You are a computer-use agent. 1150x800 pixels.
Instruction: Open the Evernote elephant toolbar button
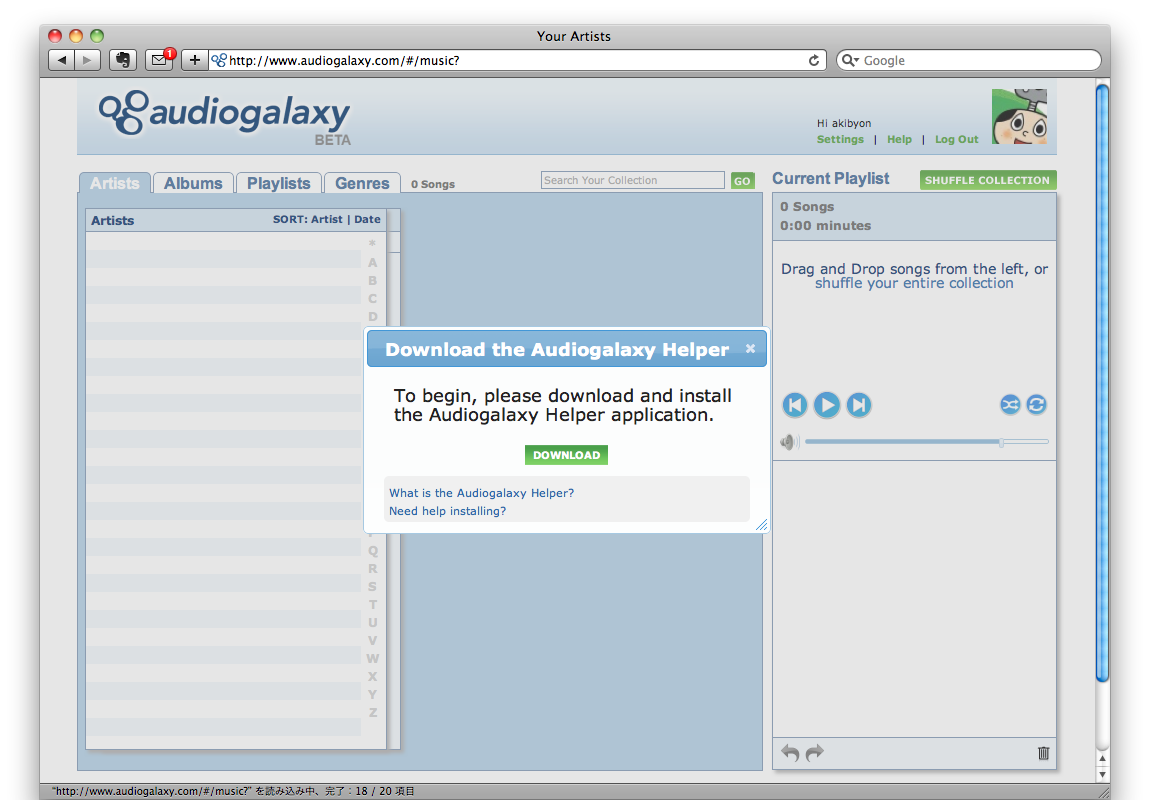point(122,60)
